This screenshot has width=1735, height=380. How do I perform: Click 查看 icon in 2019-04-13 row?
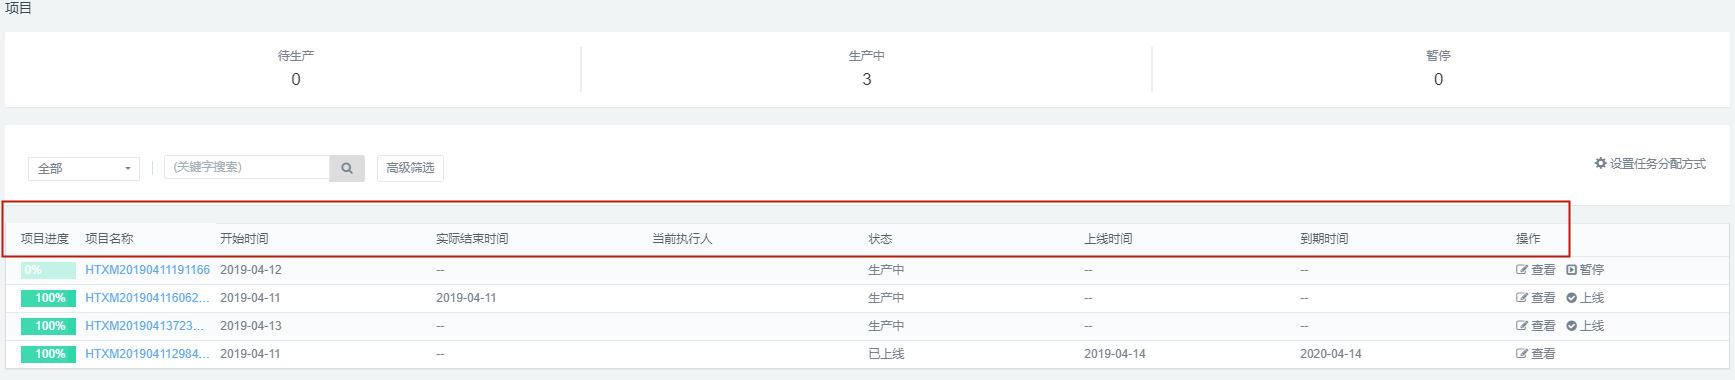1522,326
